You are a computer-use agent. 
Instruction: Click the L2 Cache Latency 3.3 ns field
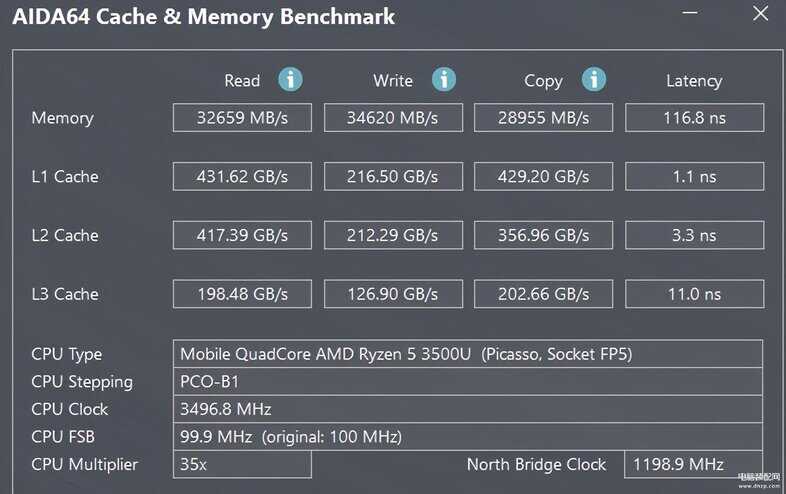pos(694,235)
